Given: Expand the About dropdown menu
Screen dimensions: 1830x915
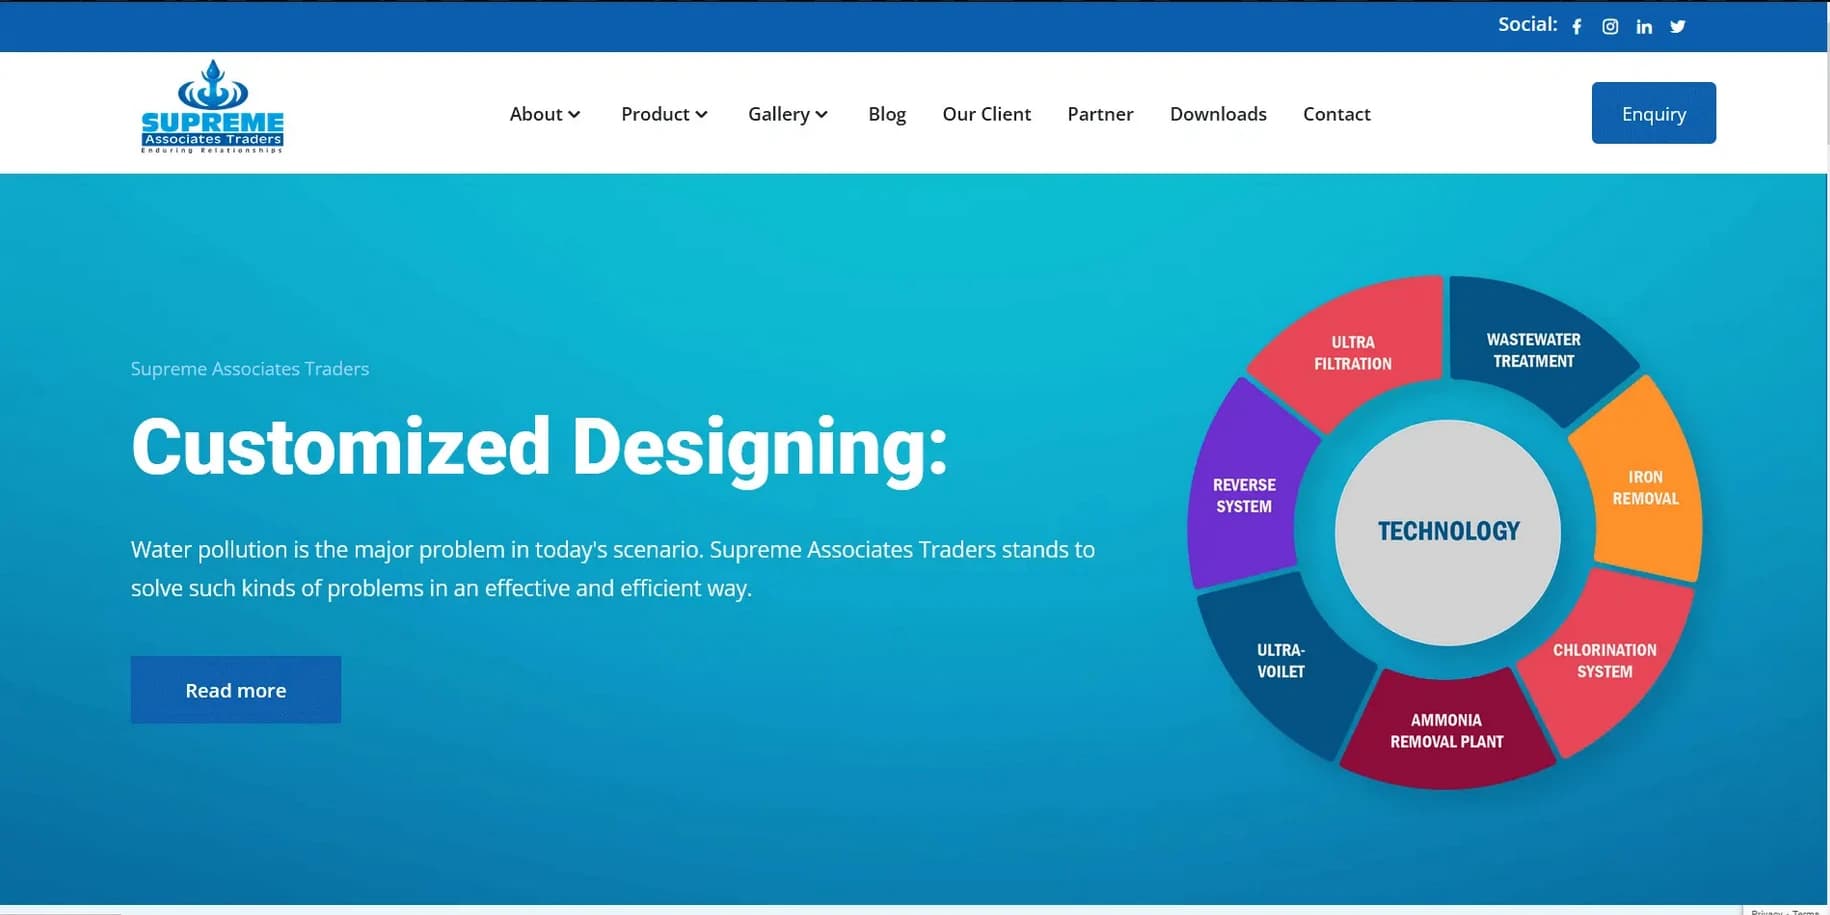Looking at the screenshot, I should pyautogui.click(x=544, y=114).
